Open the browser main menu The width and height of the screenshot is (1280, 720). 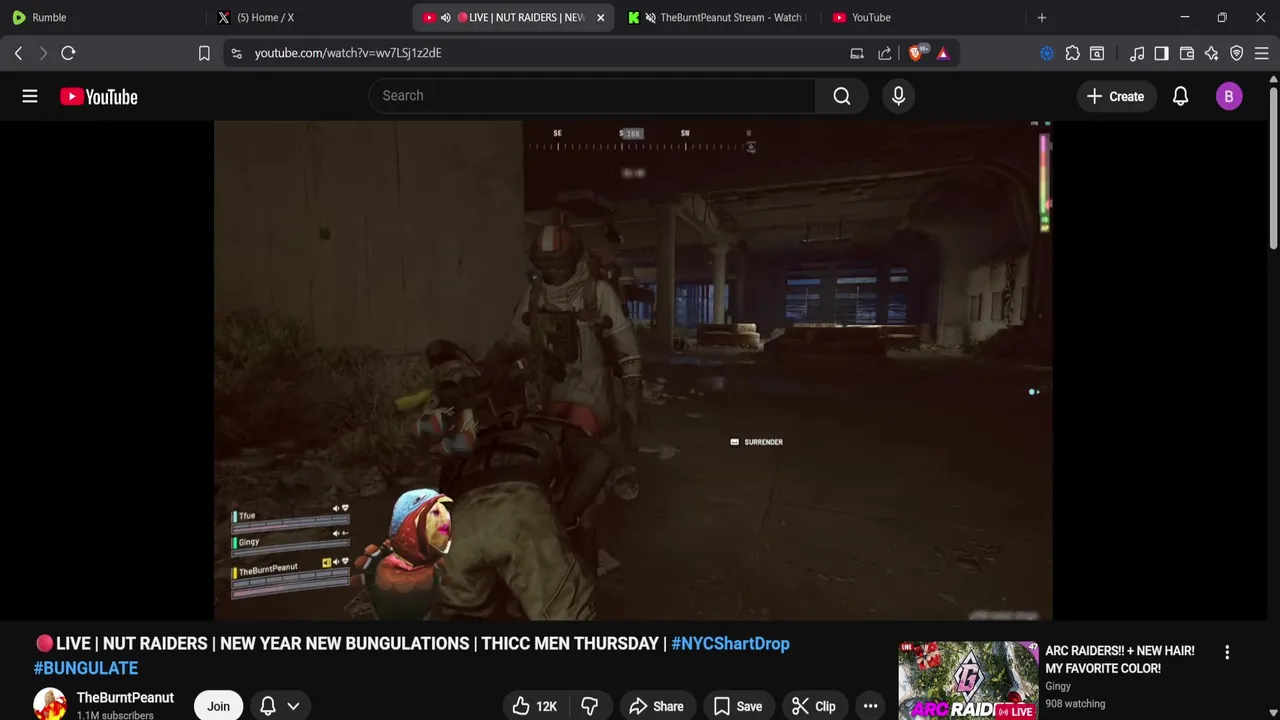click(x=1262, y=53)
